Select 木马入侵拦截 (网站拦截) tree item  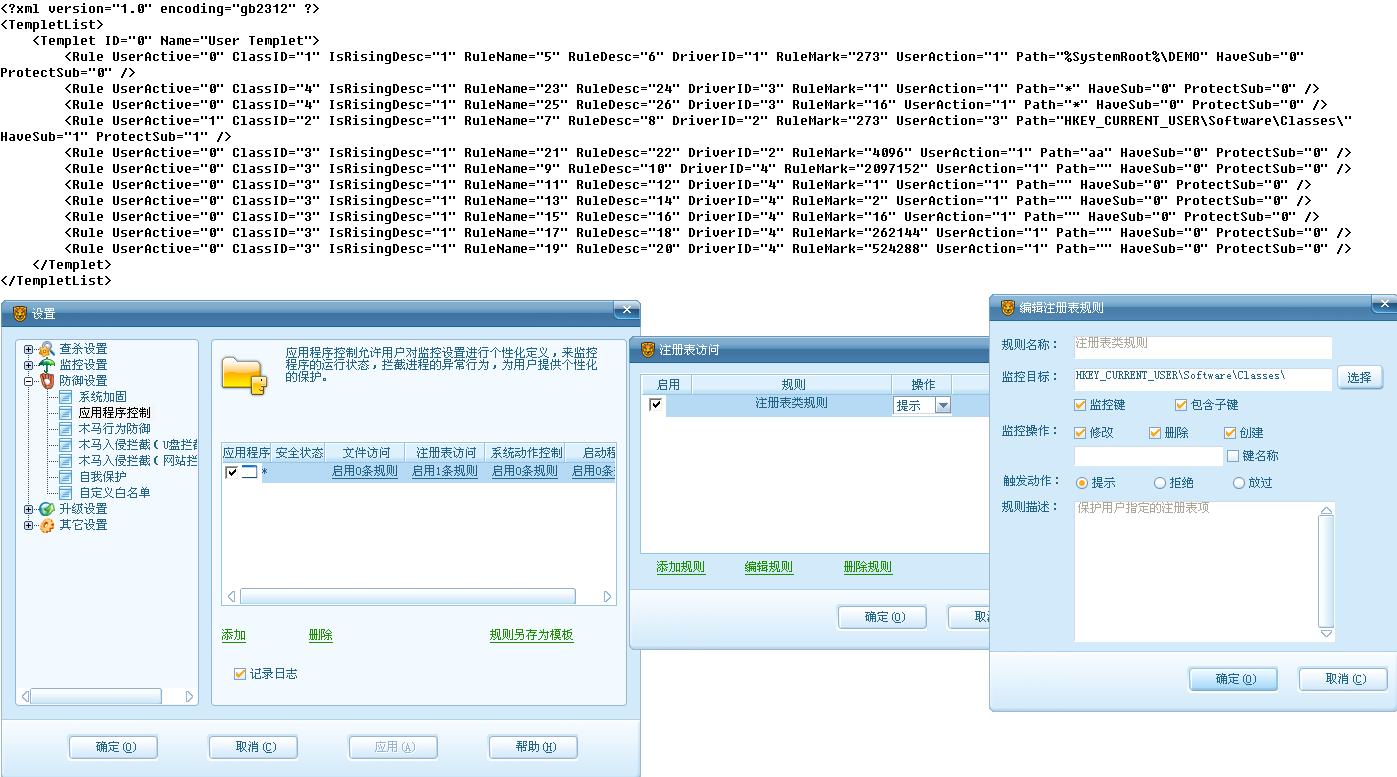[138, 461]
